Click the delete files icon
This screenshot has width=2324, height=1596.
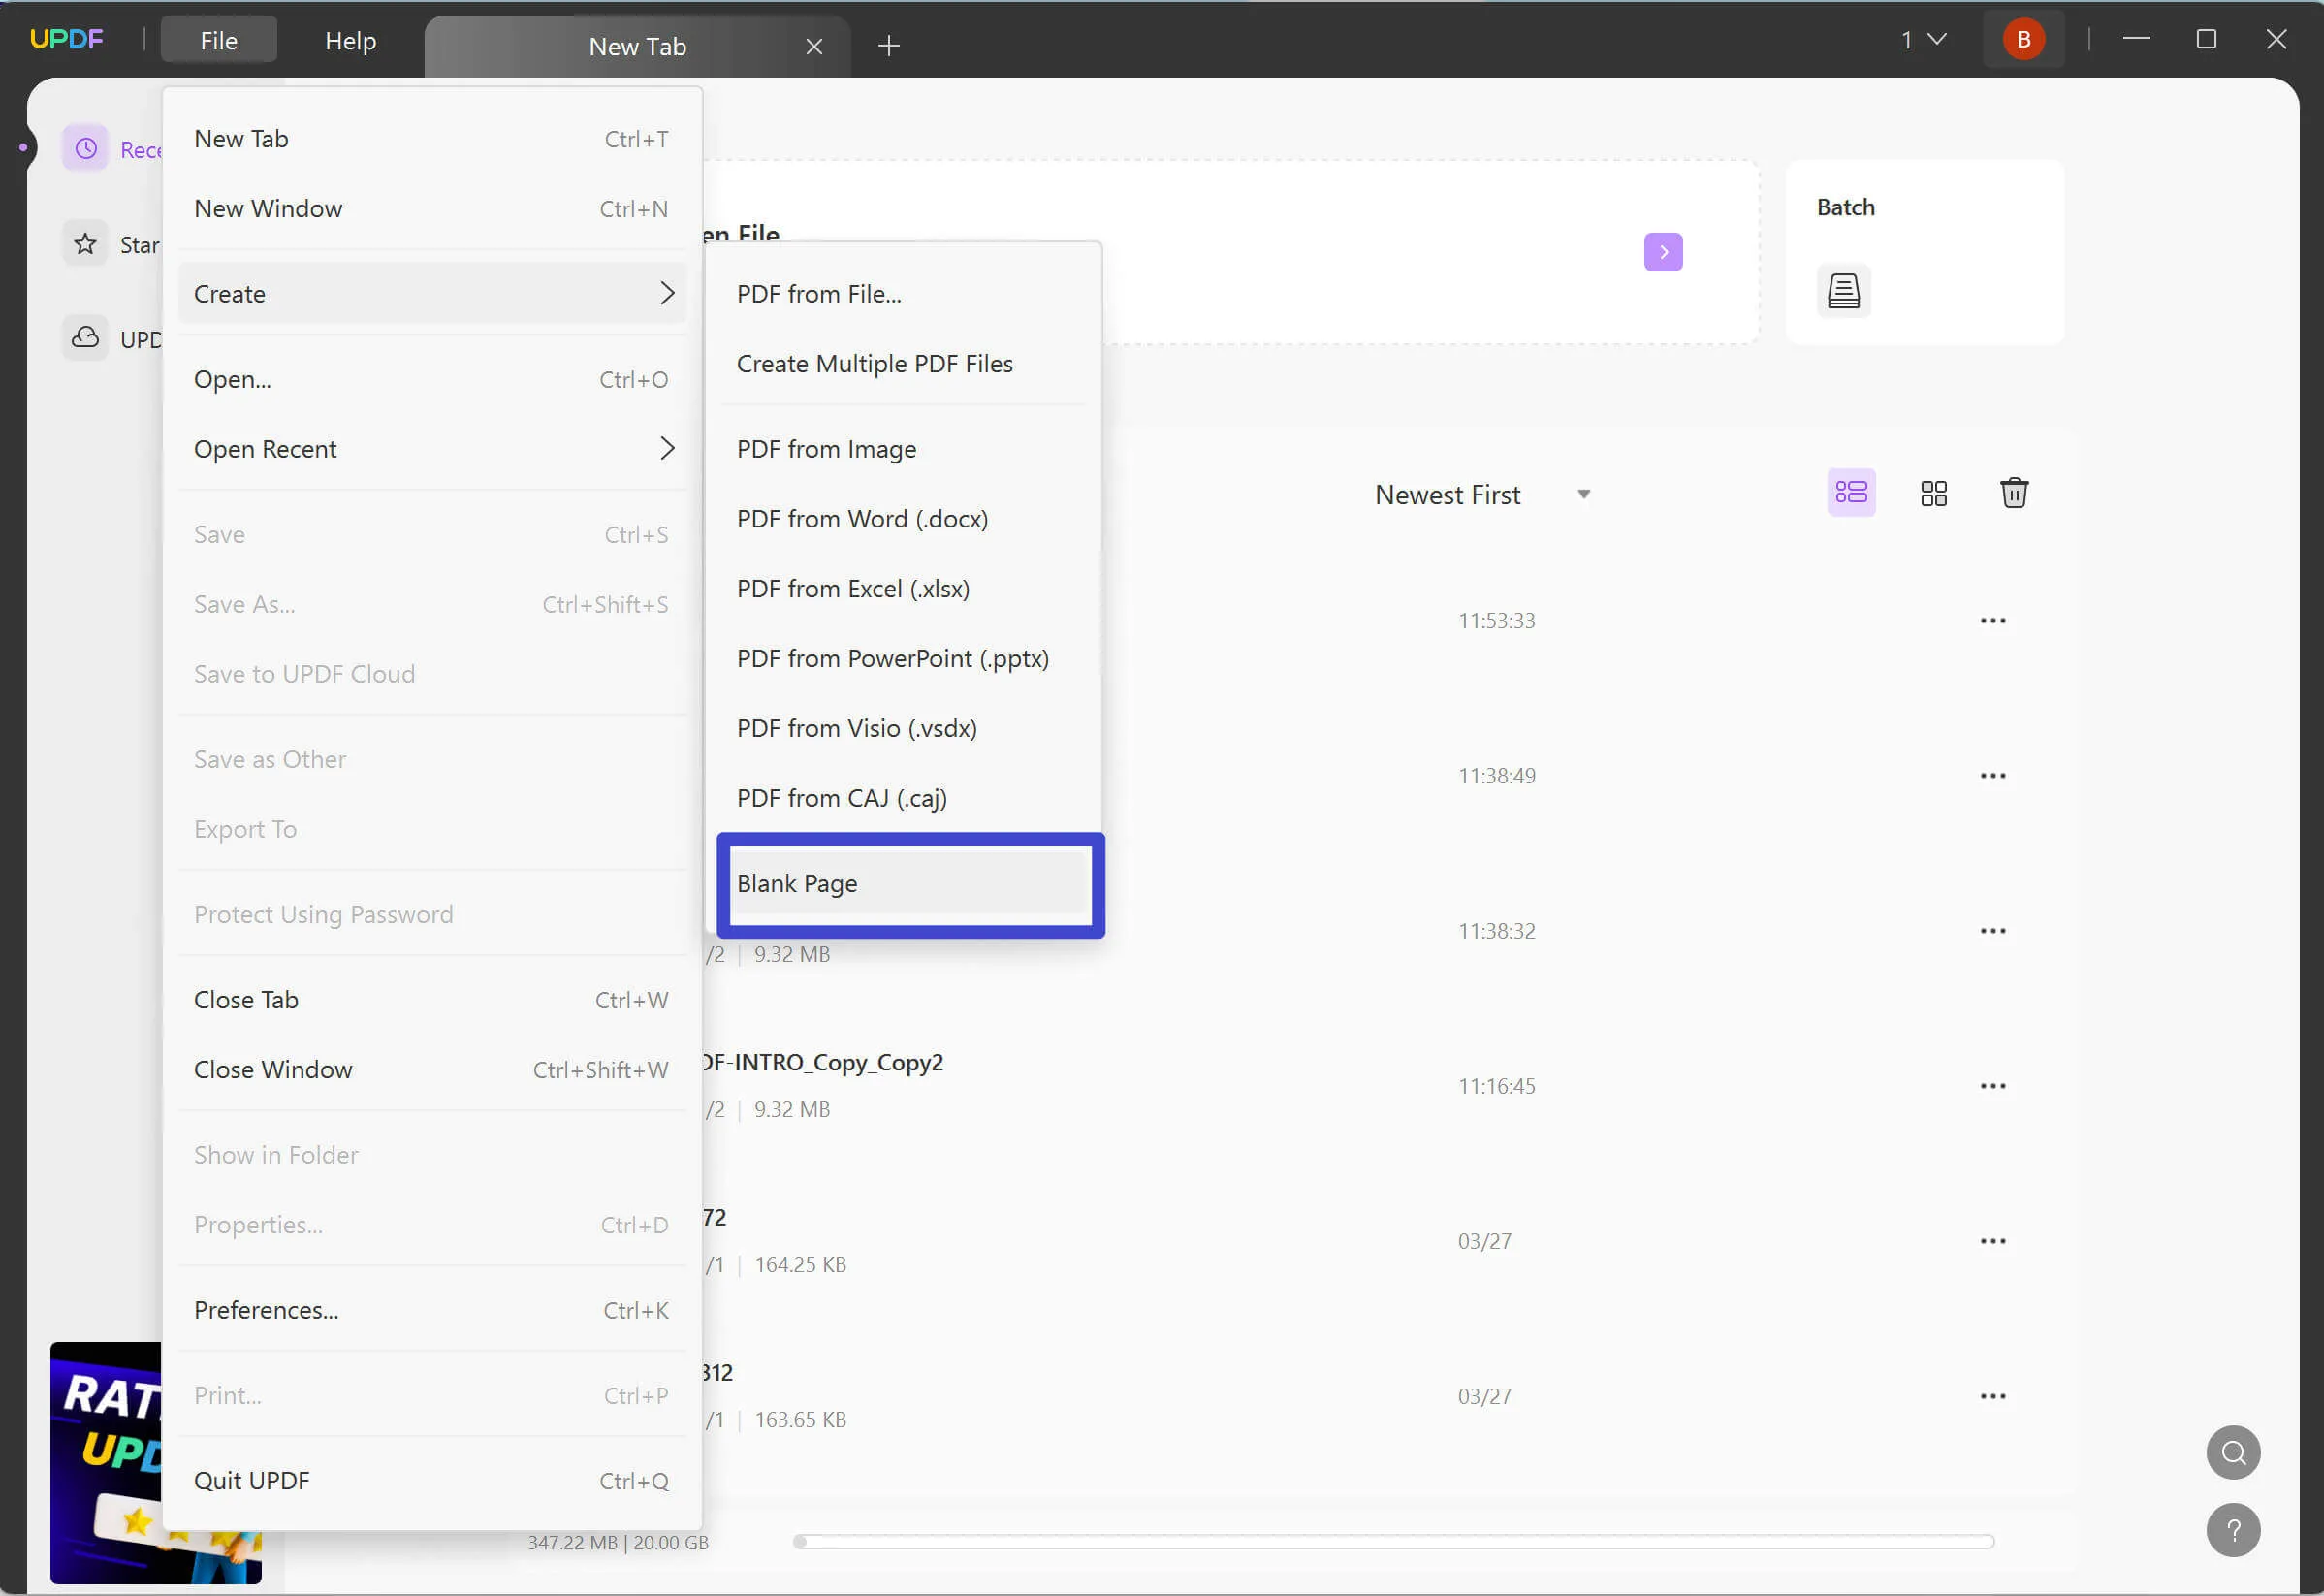(2015, 495)
